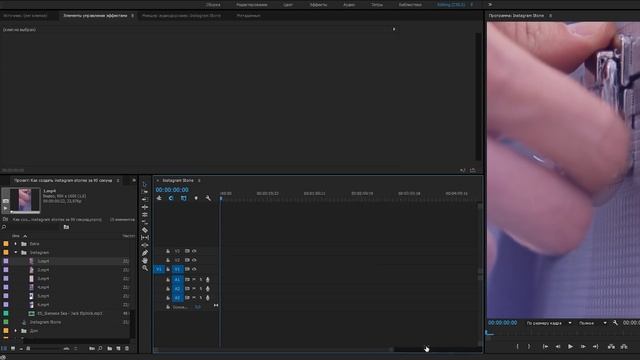640x360 pixels.
Task: Step forward one frame in Program monitor
Action: coord(583,347)
